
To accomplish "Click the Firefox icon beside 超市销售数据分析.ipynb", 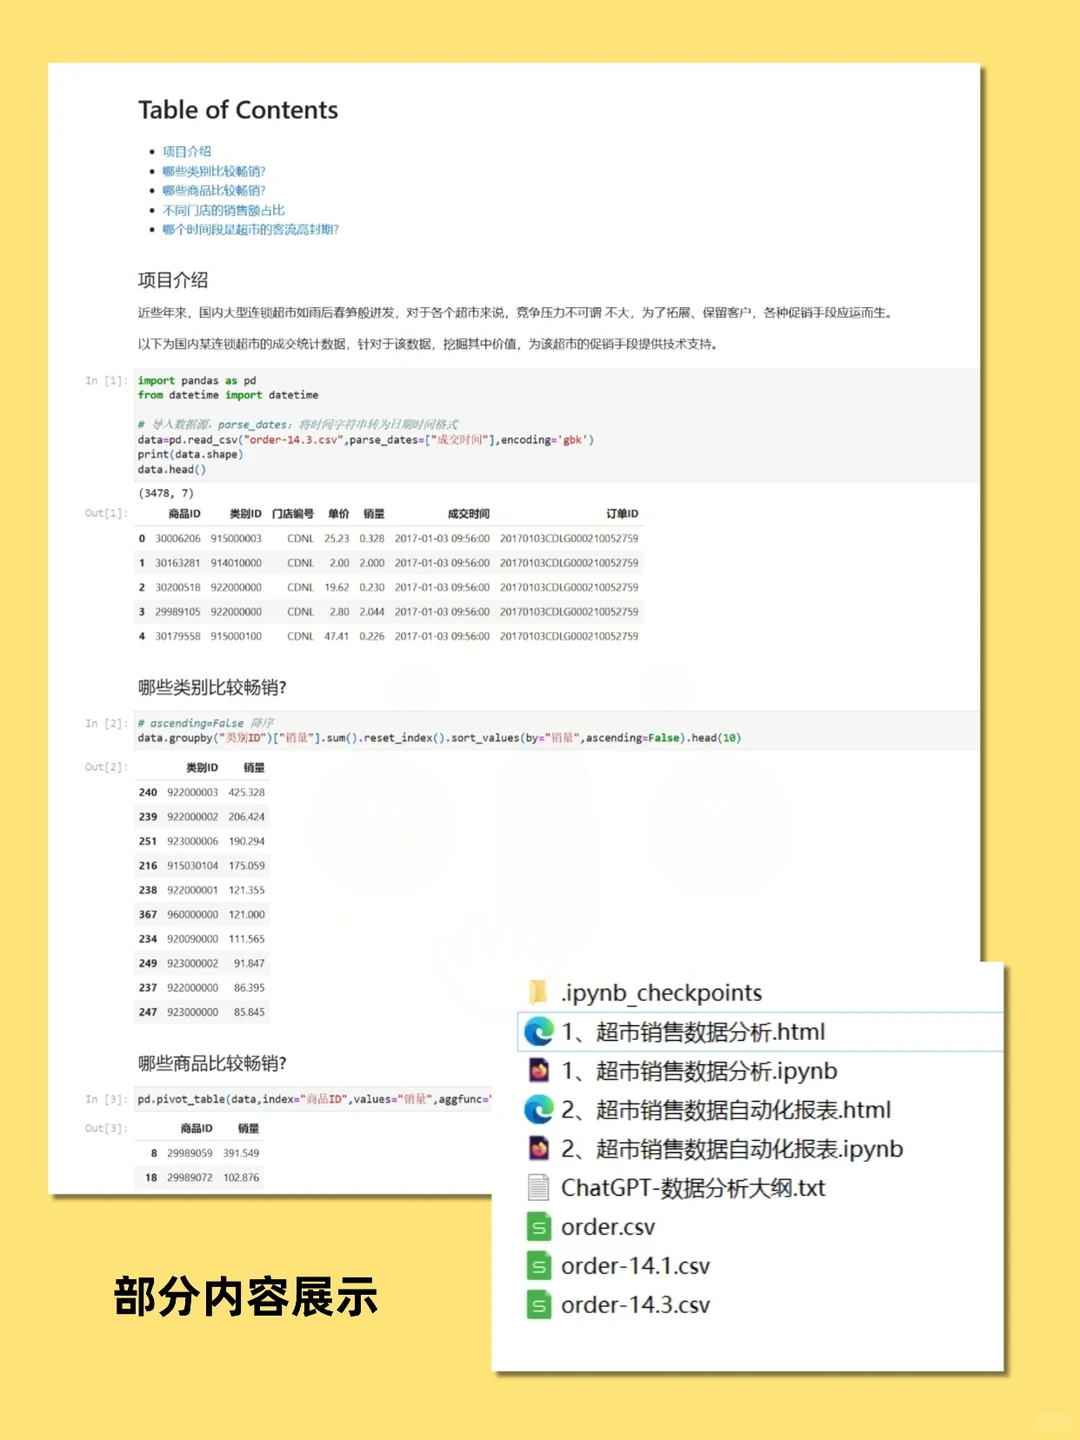I will (539, 1070).
